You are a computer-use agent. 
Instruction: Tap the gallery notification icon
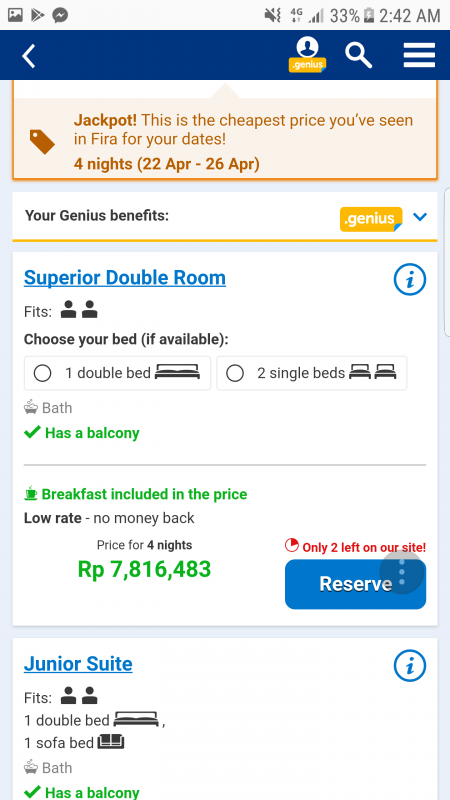15,15
